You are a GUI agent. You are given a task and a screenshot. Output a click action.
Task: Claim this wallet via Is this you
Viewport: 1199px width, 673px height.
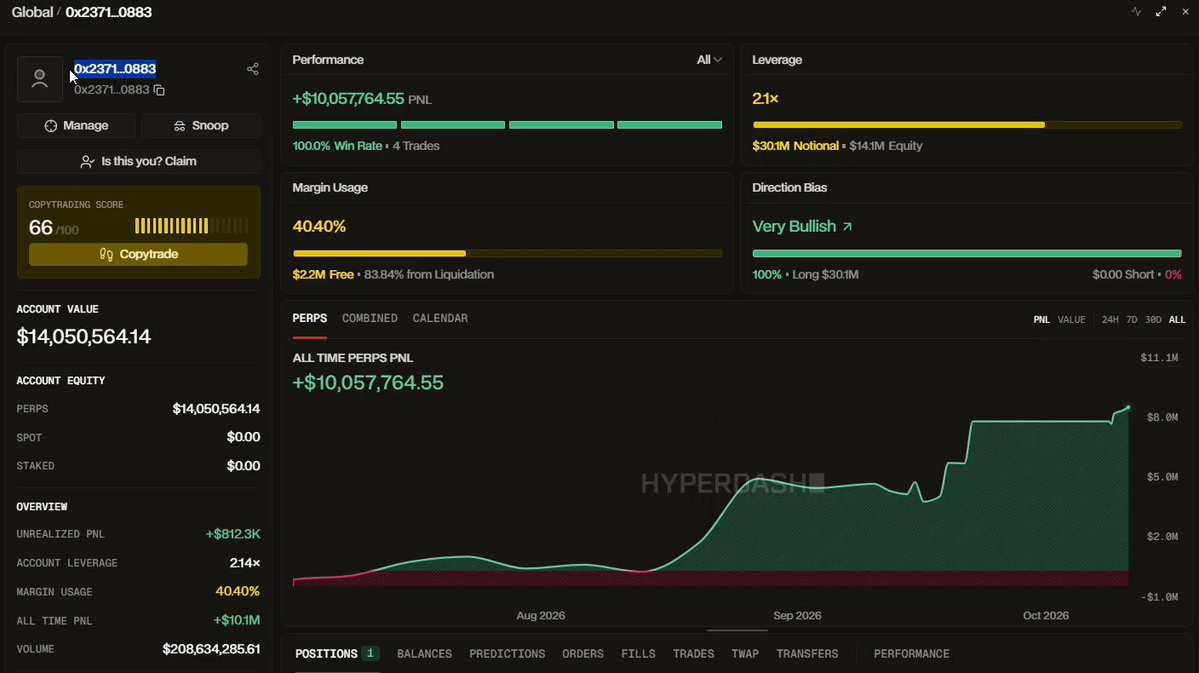coord(138,161)
